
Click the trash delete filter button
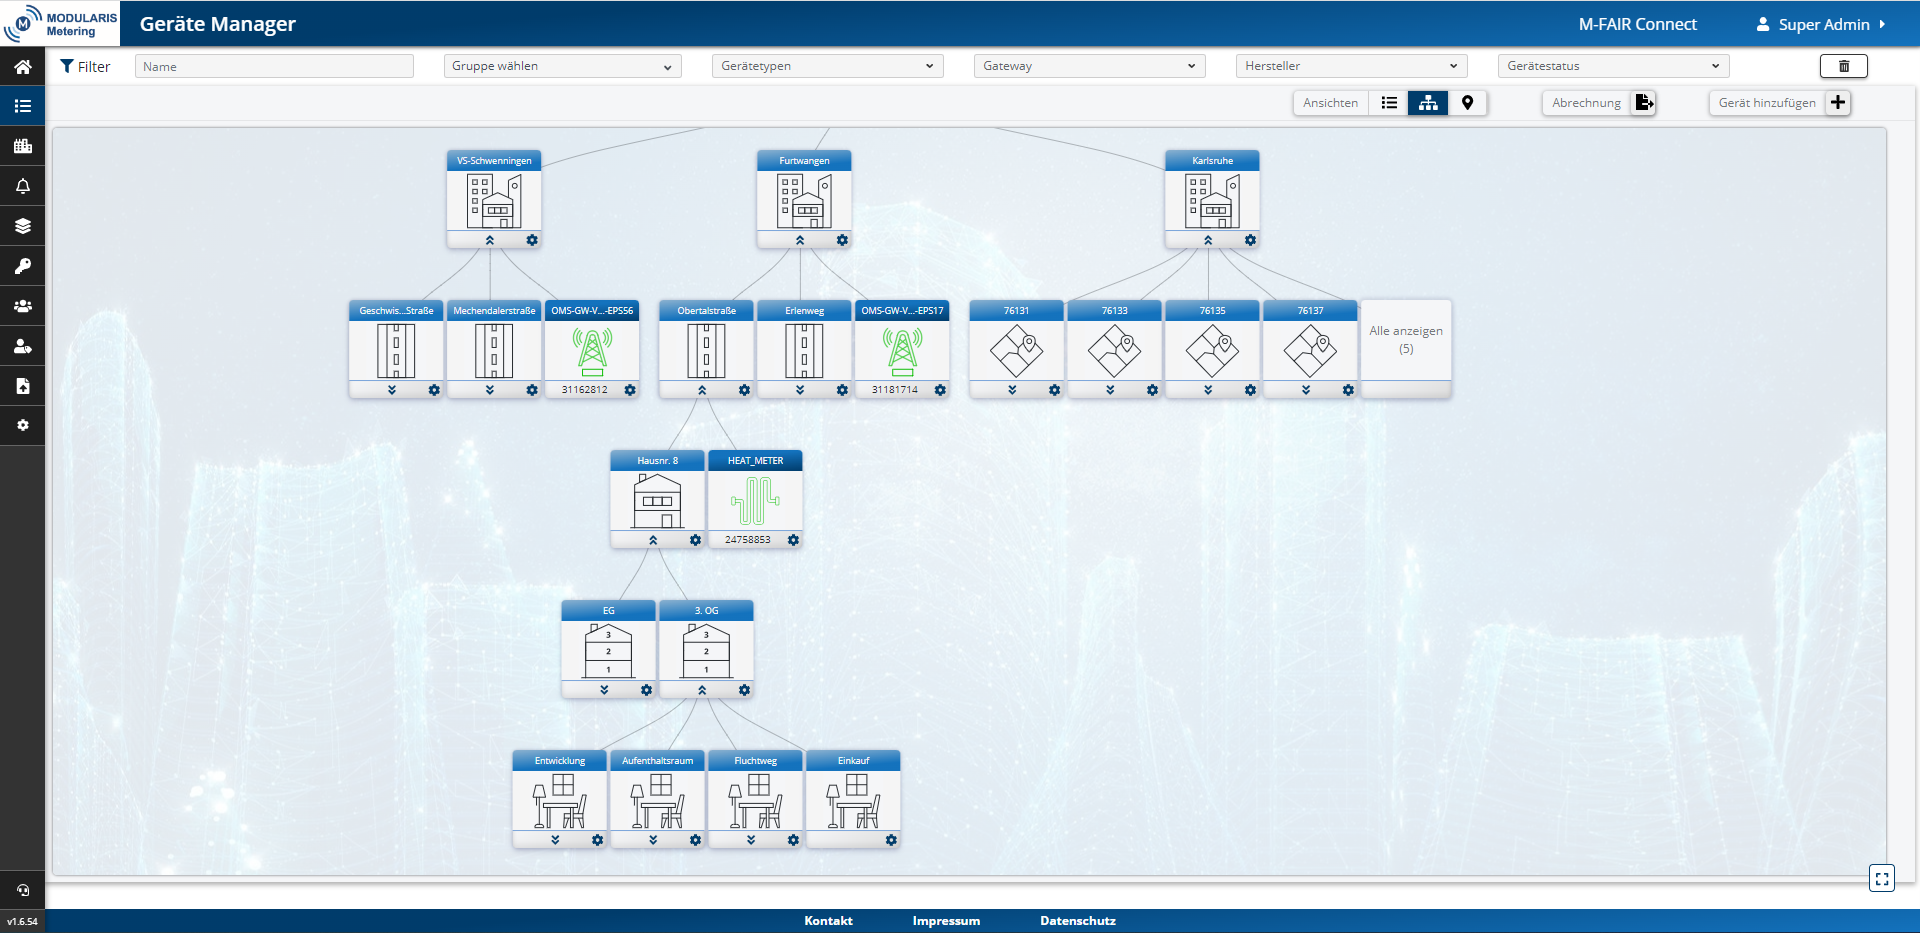(1843, 66)
